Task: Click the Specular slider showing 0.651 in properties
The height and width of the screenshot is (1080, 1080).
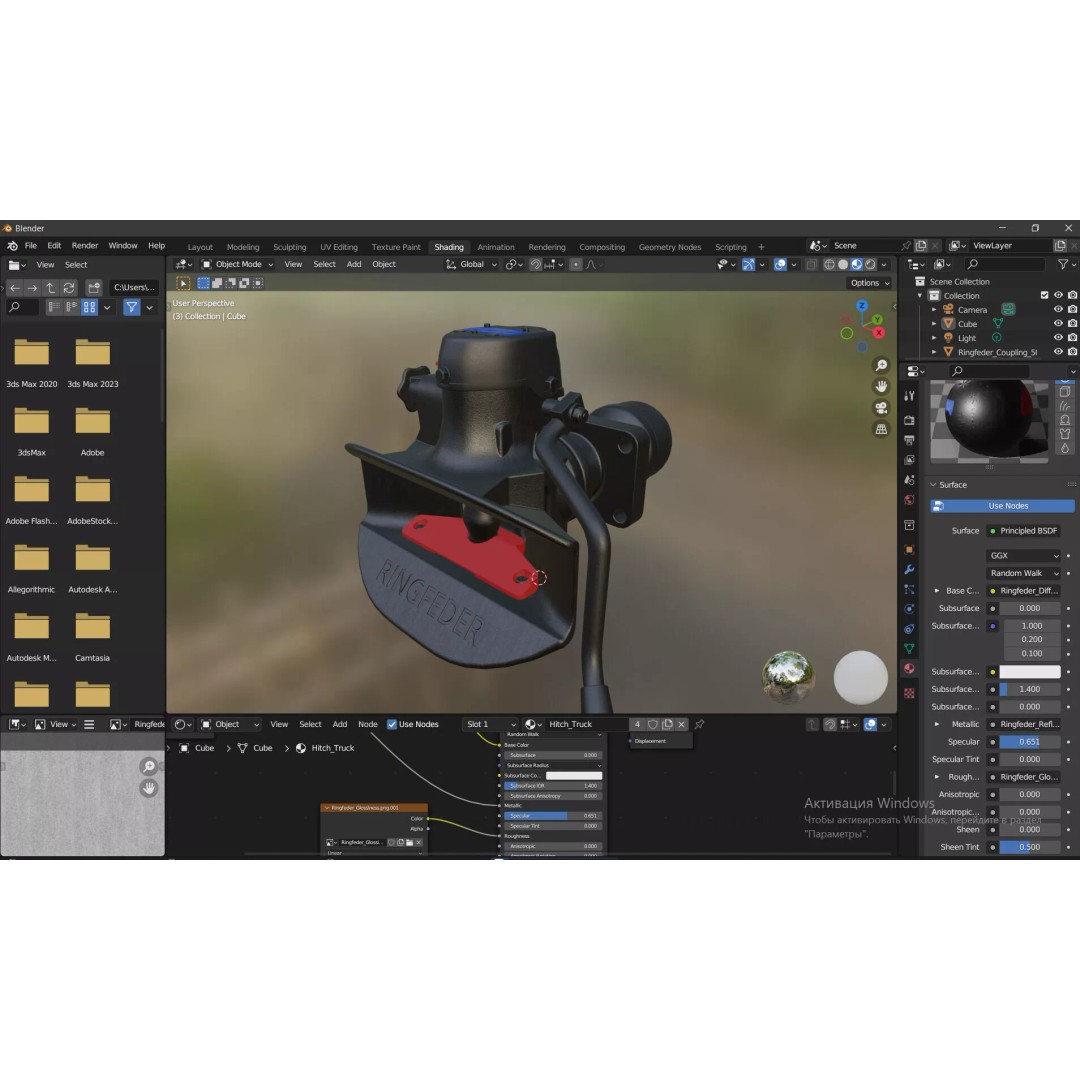Action: [1030, 742]
